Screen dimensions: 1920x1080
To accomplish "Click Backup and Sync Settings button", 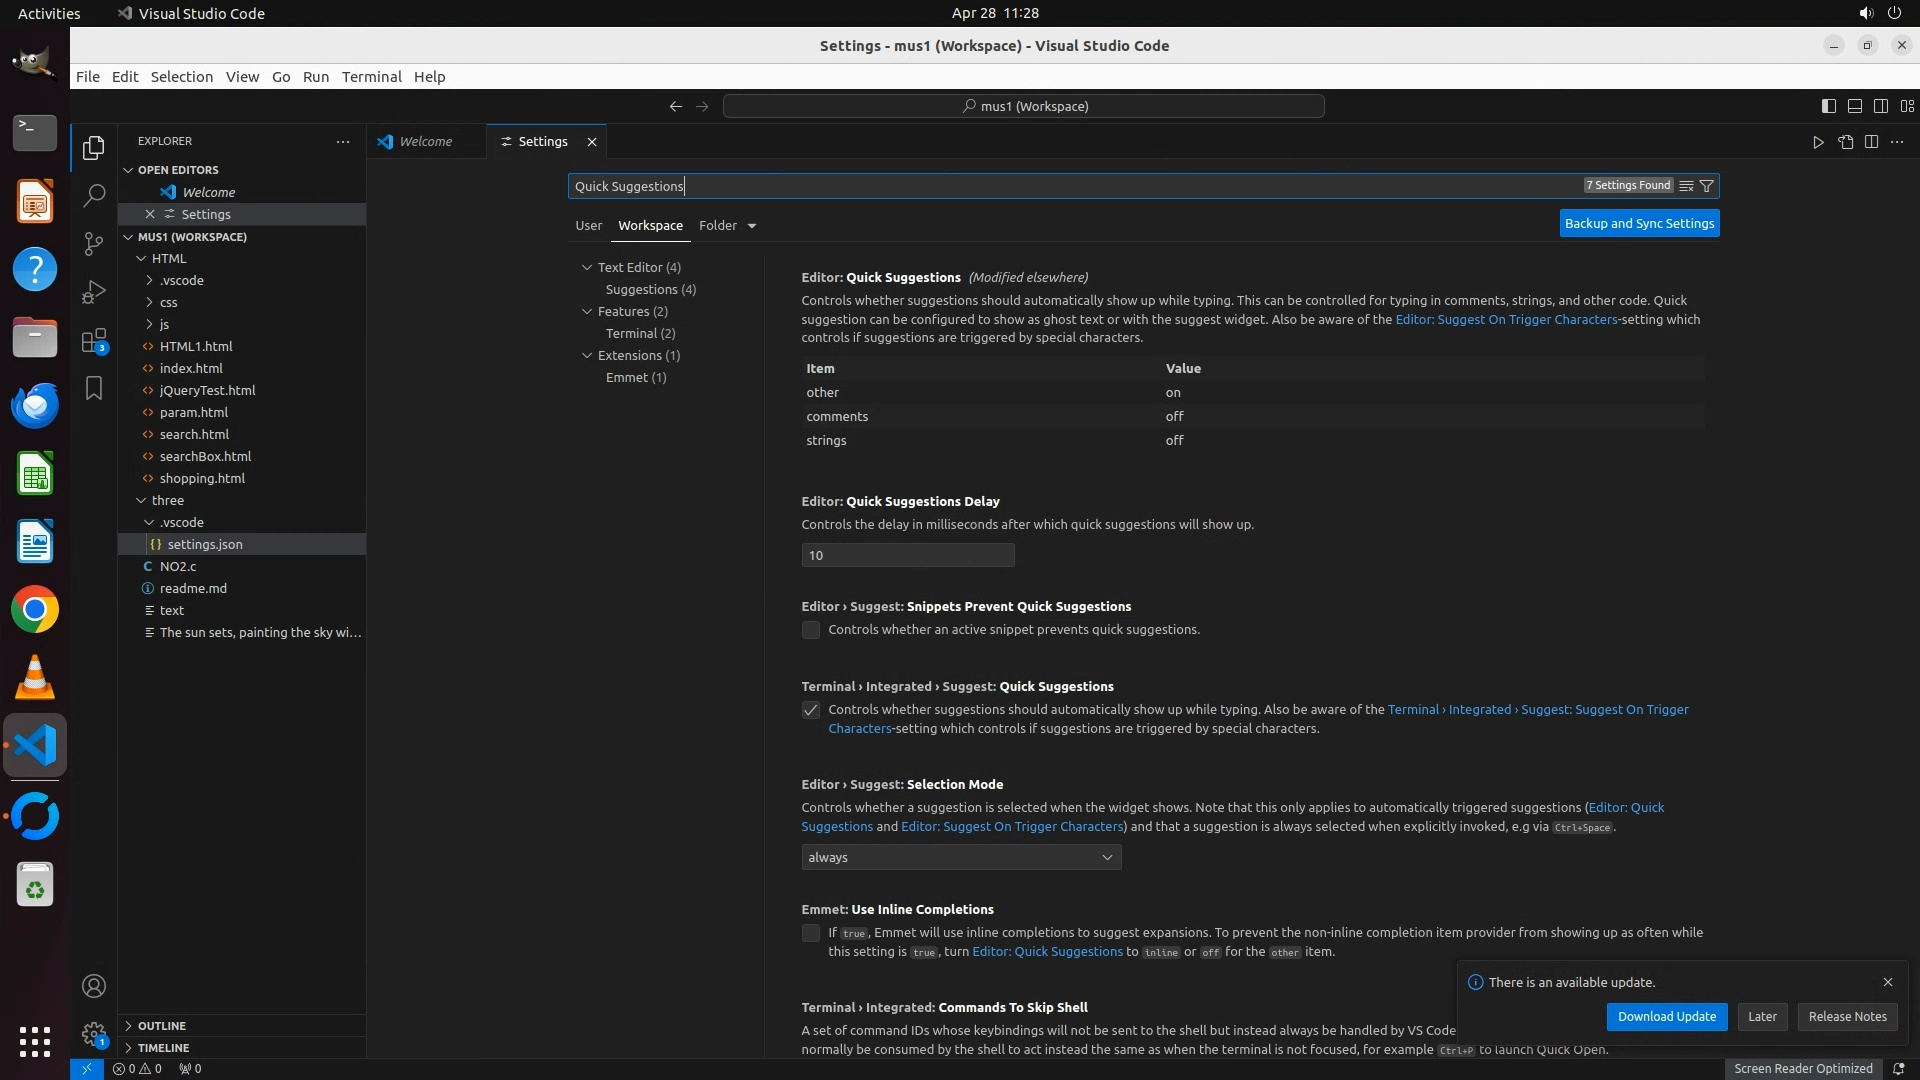I will point(1639,224).
